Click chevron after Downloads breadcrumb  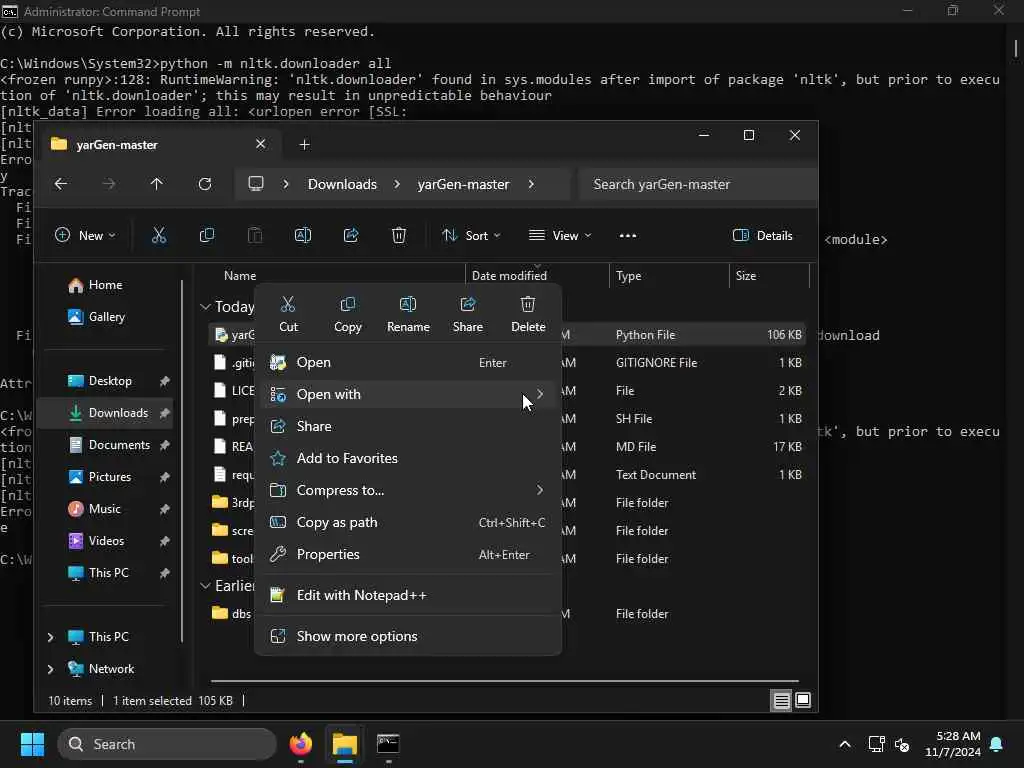click(x=396, y=184)
